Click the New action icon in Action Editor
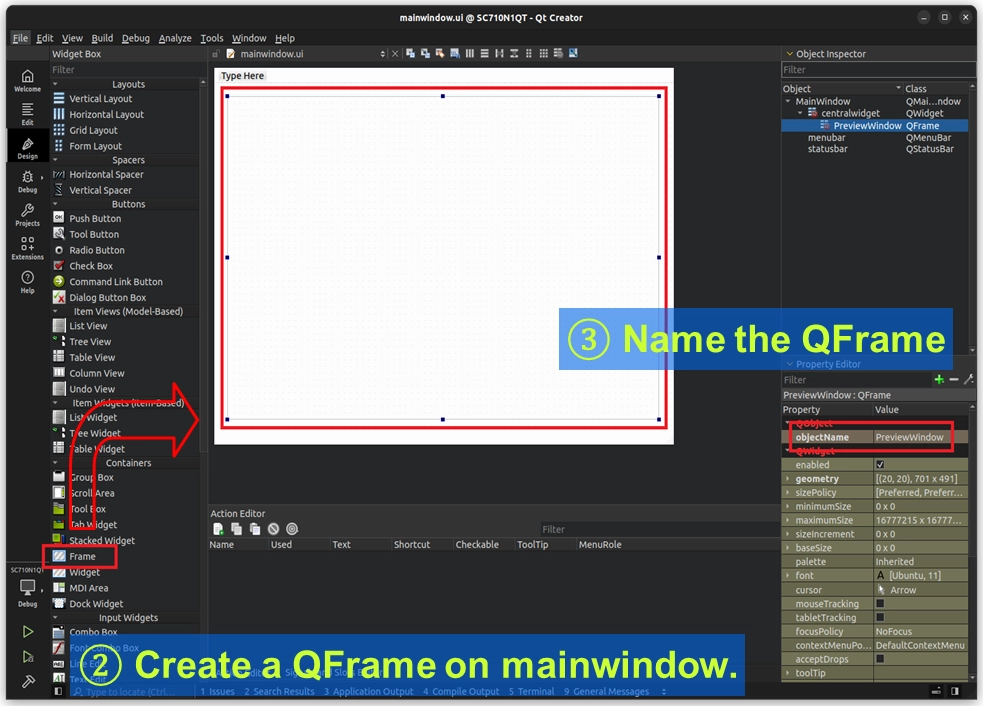The height and width of the screenshot is (710, 983). (x=218, y=529)
